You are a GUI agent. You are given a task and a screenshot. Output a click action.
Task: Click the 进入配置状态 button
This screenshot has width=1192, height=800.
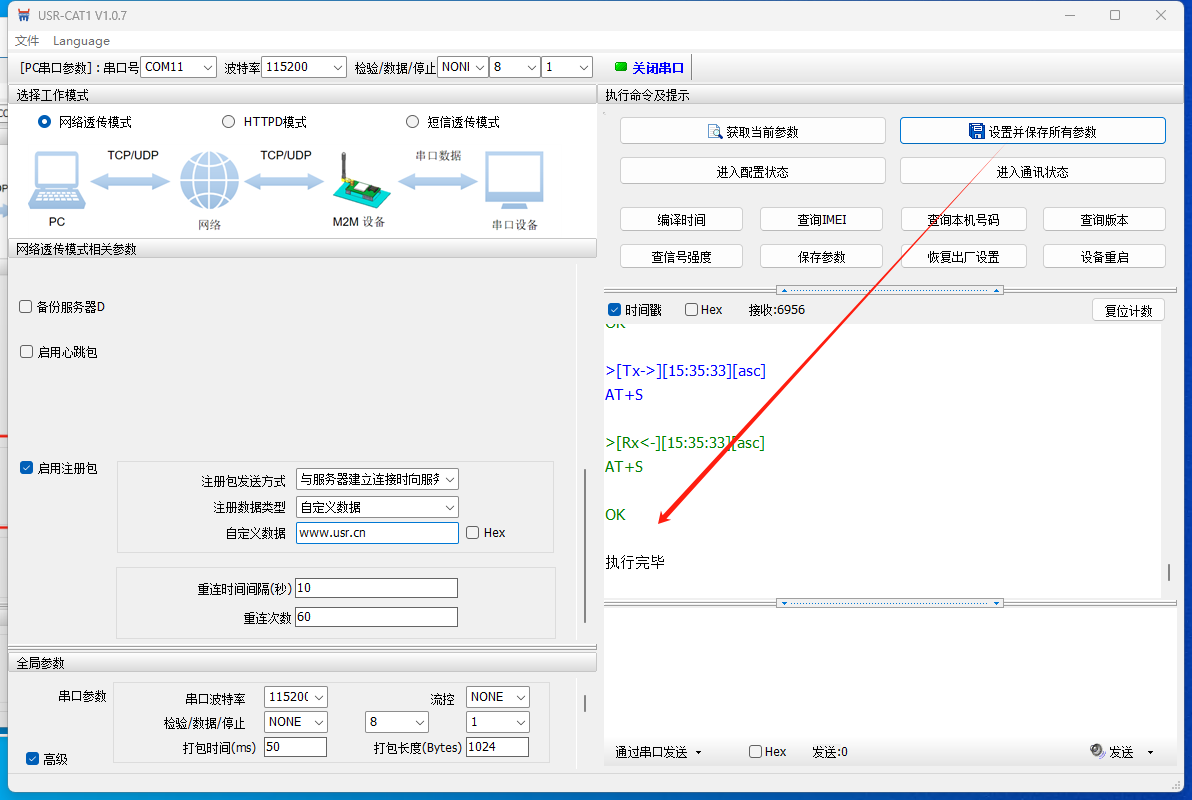[x=753, y=171]
